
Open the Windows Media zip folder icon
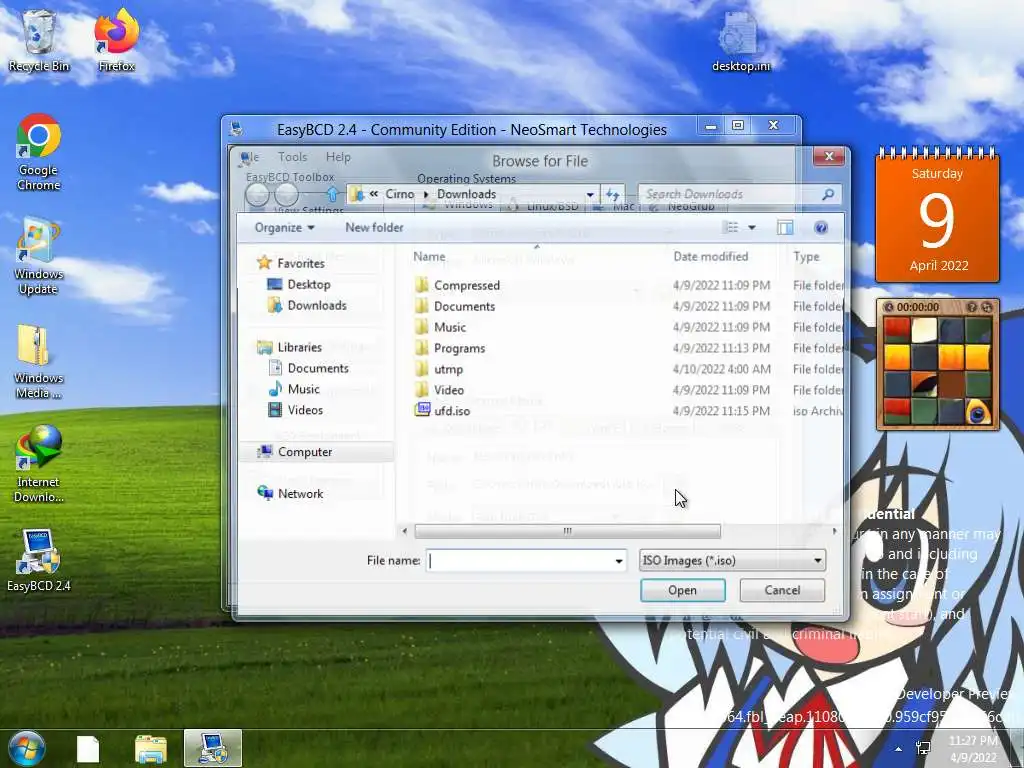click(x=39, y=360)
